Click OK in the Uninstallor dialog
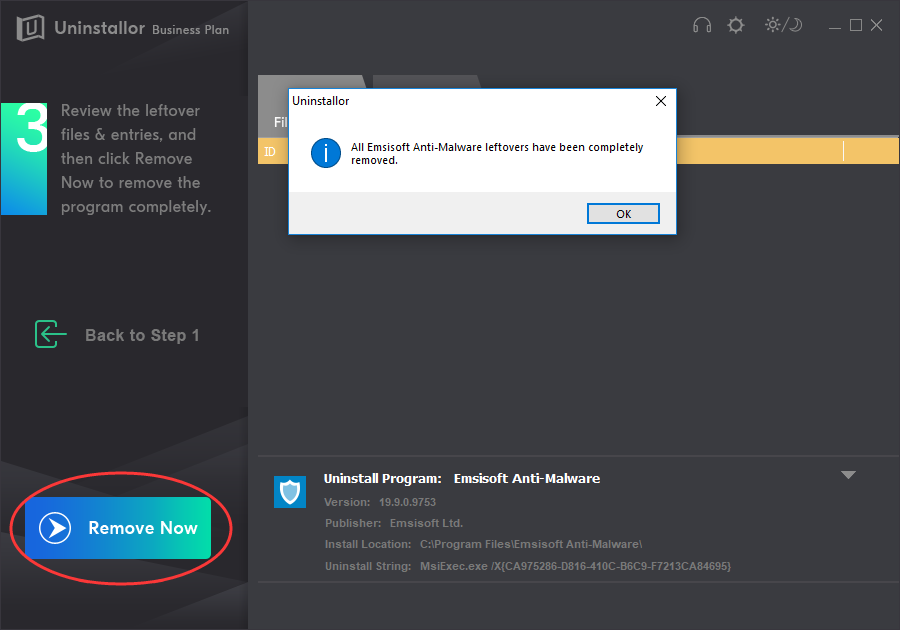Viewport: 900px width, 630px height. click(623, 213)
